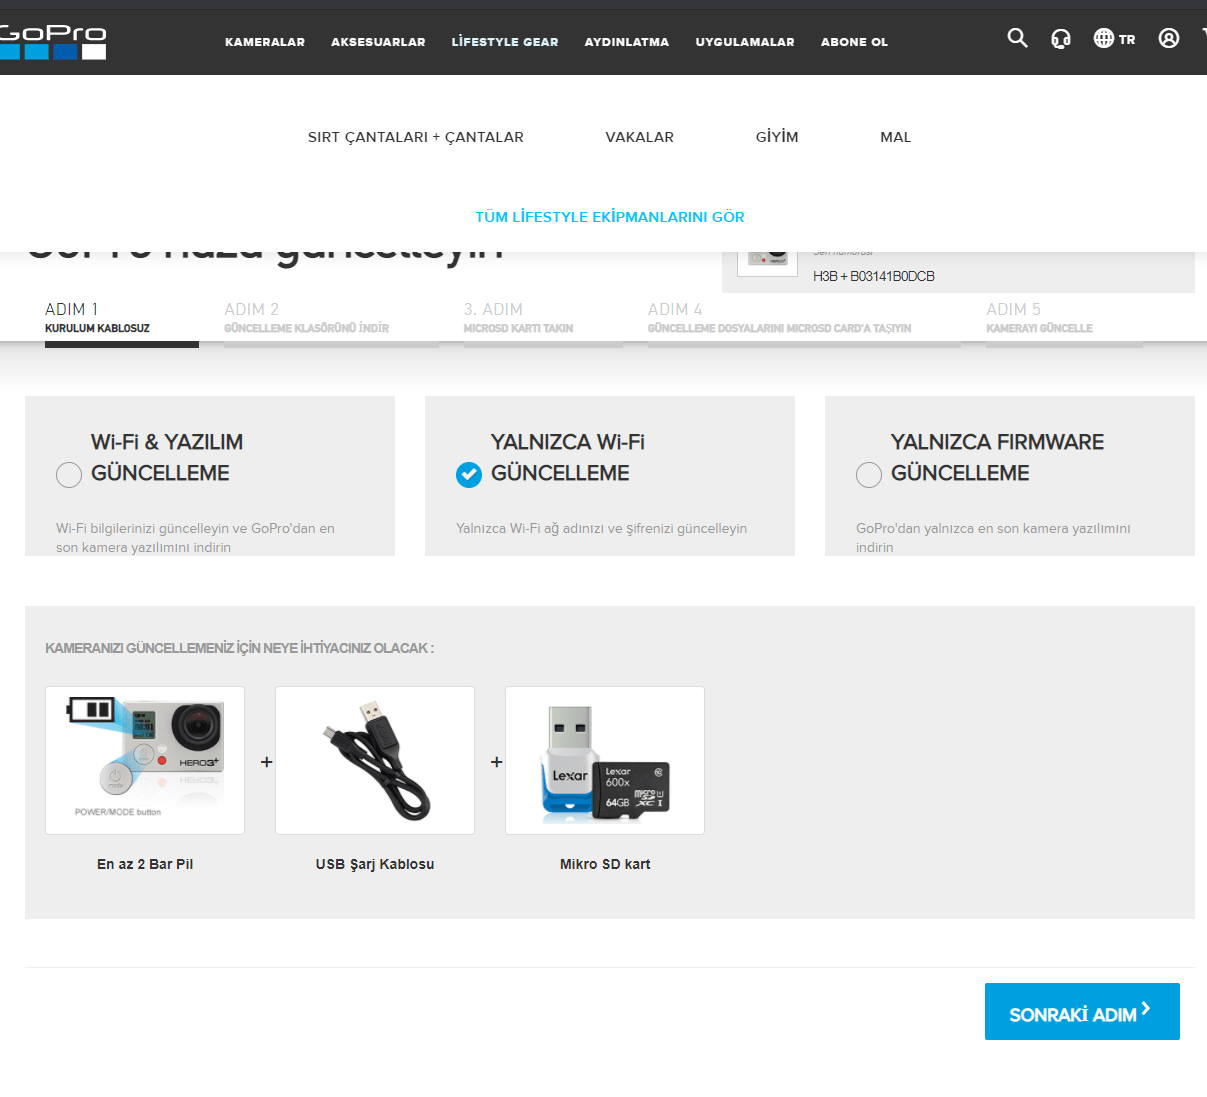Select Wi-Fi & YAZILIM GÜNCELLEME radio button
The width and height of the screenshot is (1207, 1097).
[x=69, y=475]
